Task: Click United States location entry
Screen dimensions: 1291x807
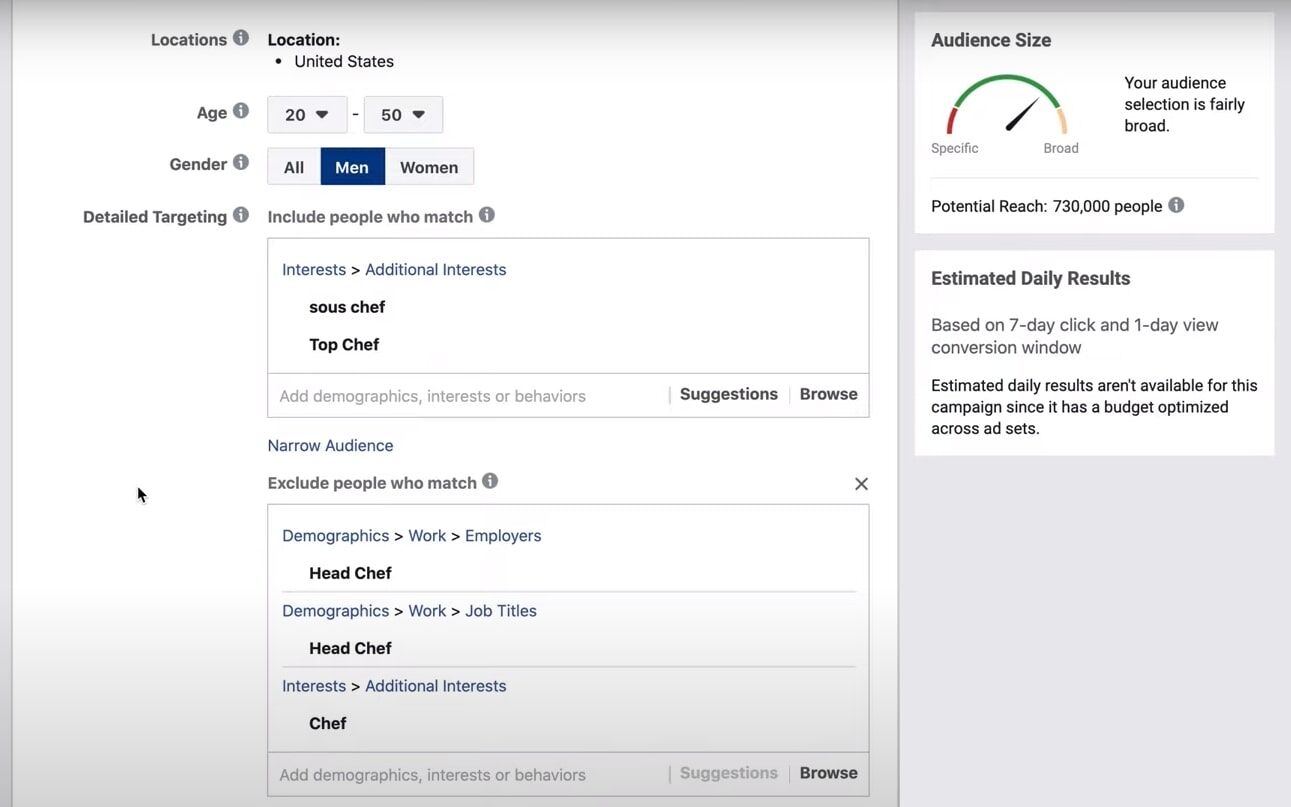Action: point(344,61)
